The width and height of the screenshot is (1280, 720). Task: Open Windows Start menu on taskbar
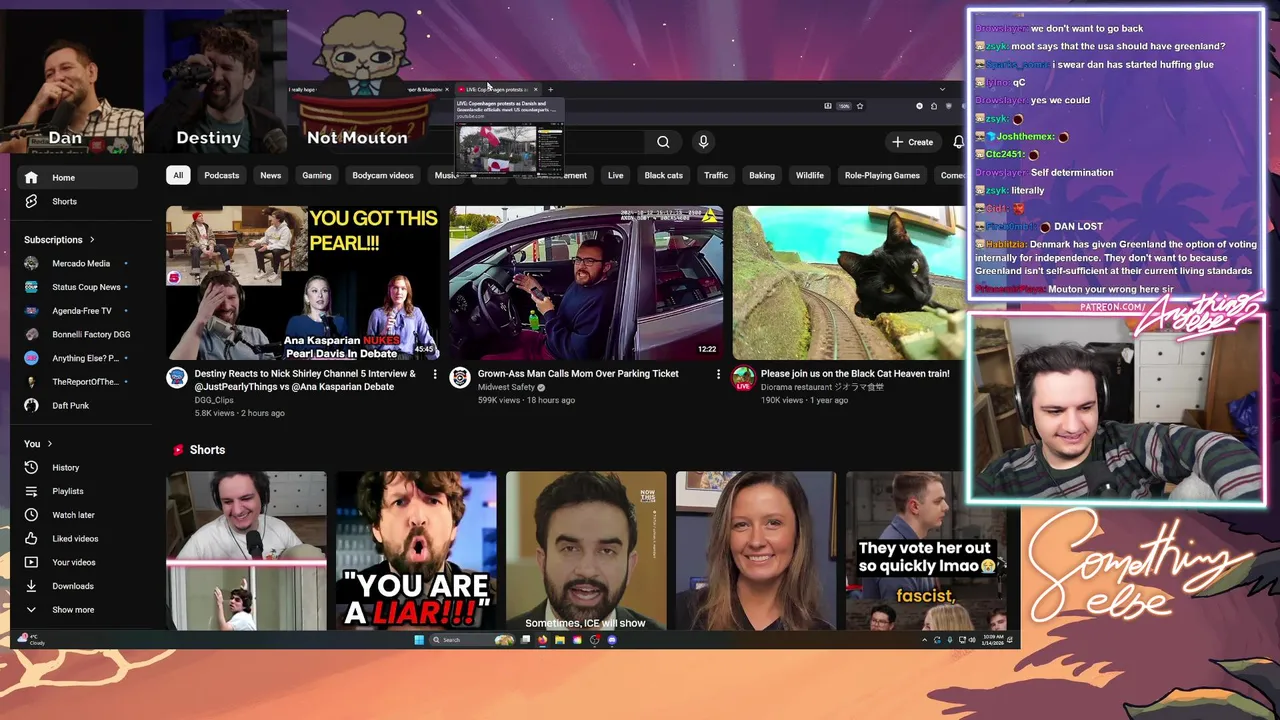[x=419, y=640]
